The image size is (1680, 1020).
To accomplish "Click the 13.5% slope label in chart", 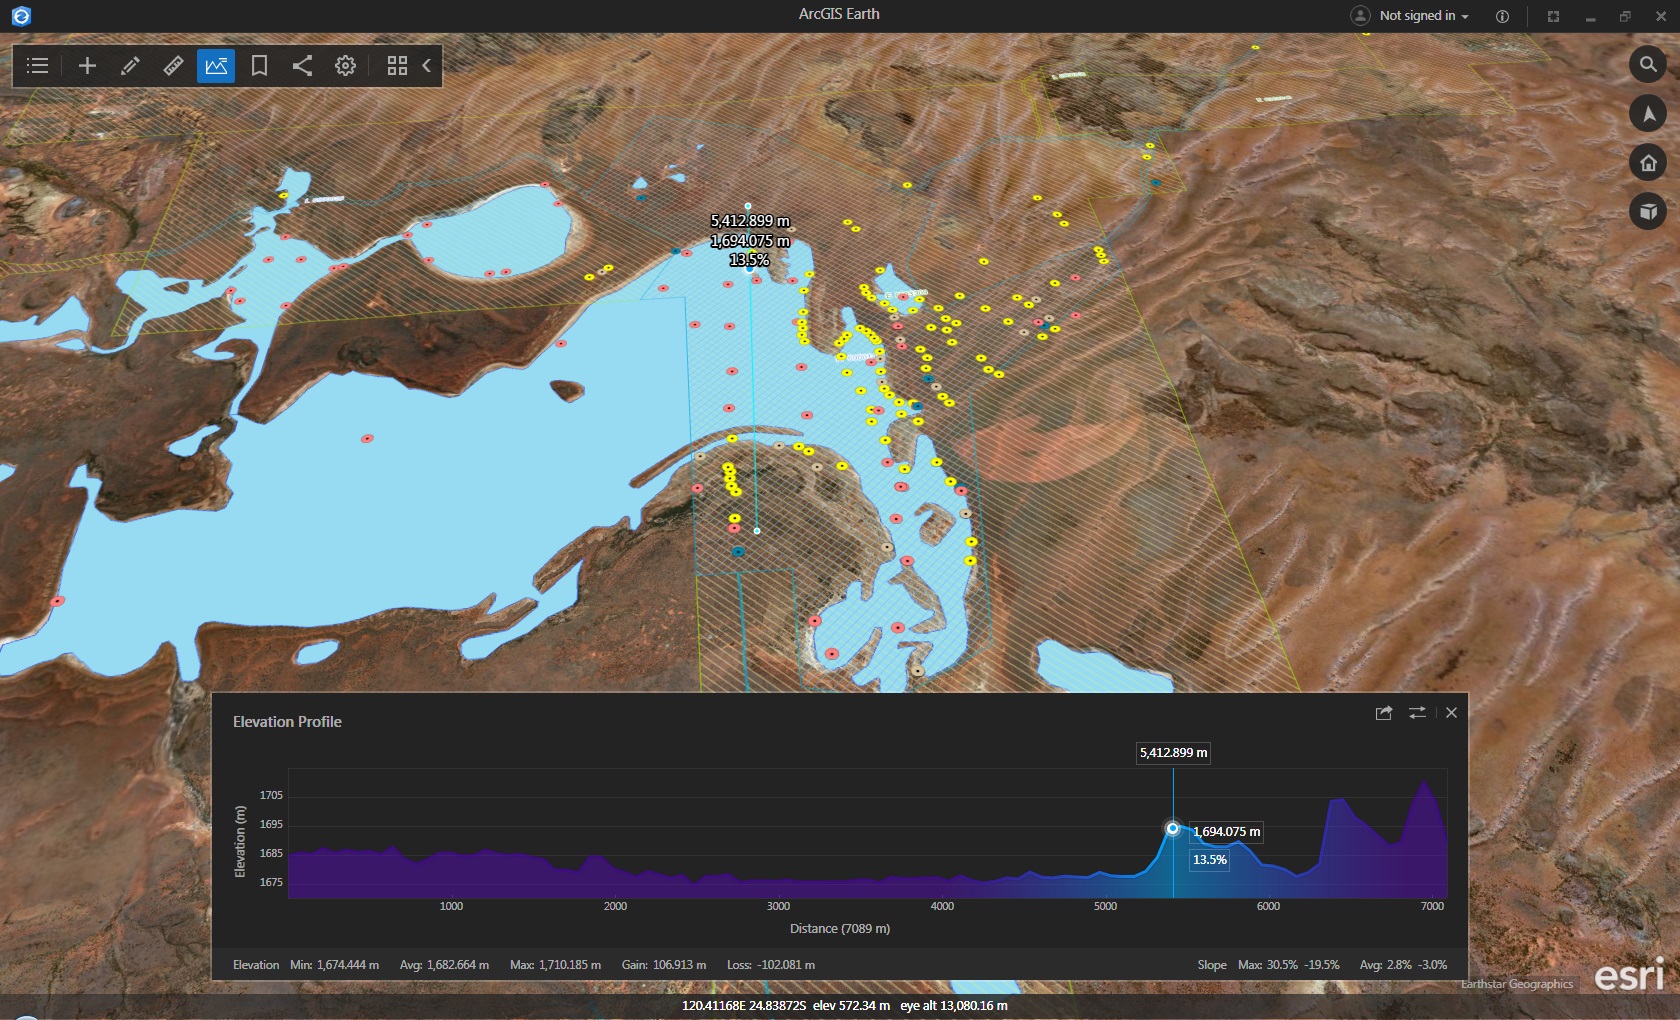I will [x=1210, y=860].
